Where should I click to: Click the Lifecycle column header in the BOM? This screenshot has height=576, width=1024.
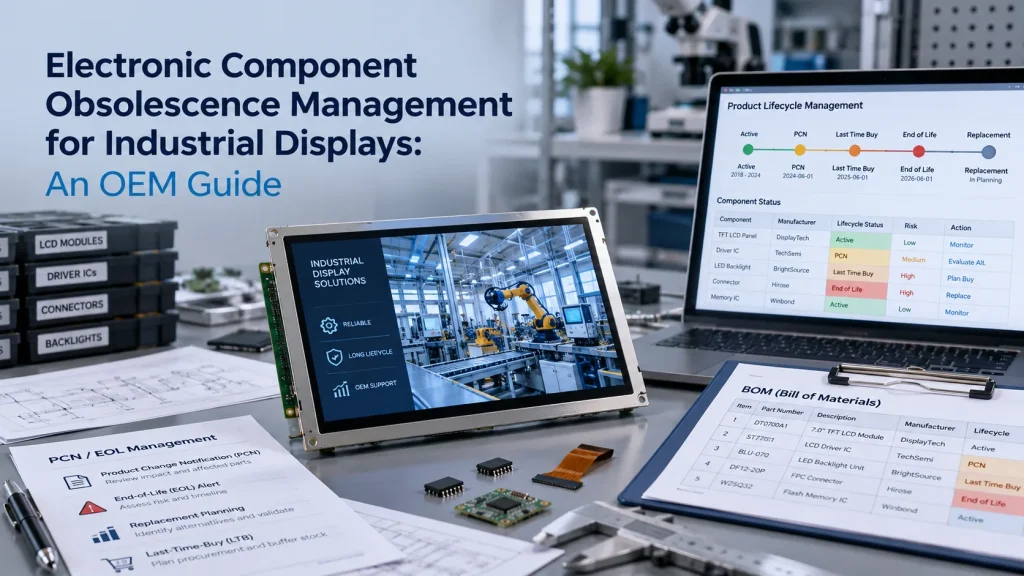(991, 432)
